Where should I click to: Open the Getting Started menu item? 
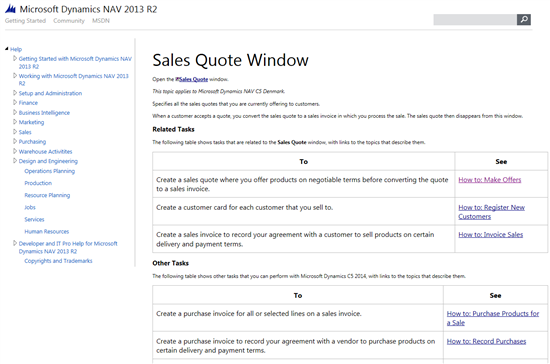(x=25, y=21)
